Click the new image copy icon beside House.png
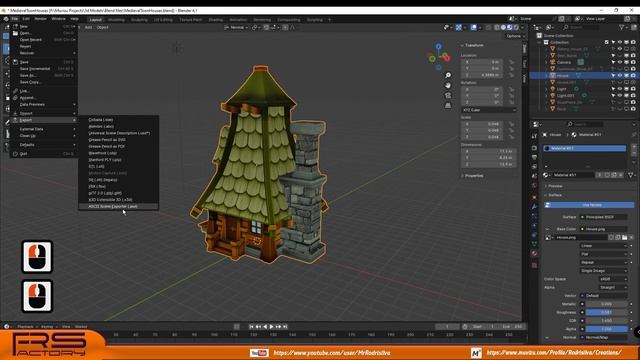 (x=618, y=238)
